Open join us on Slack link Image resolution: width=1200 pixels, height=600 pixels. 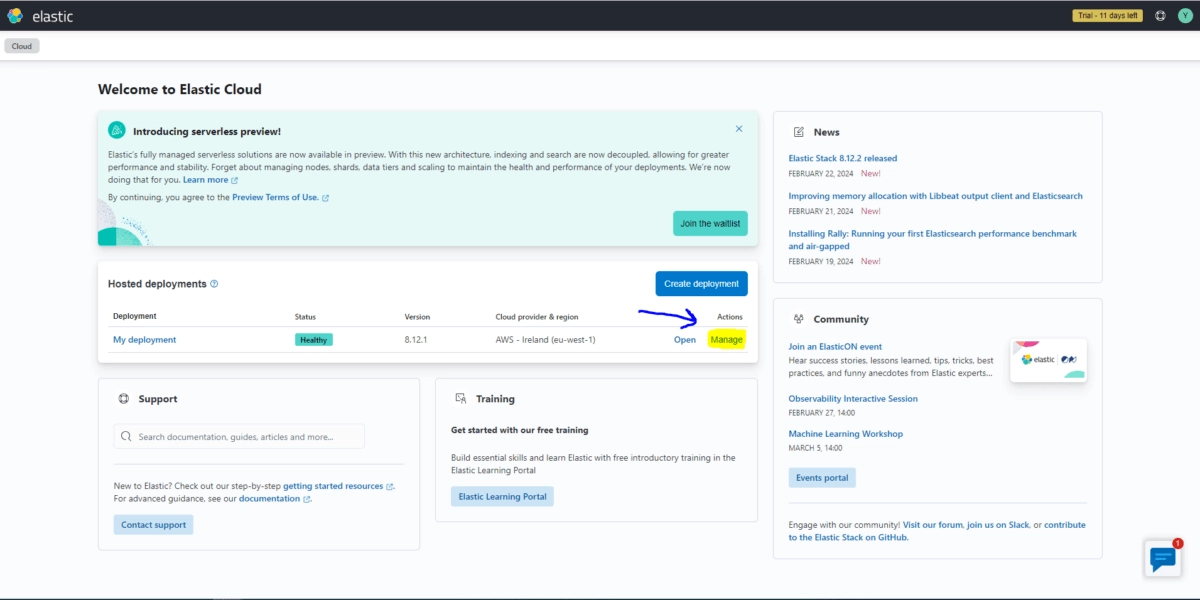tap(998, 525)
